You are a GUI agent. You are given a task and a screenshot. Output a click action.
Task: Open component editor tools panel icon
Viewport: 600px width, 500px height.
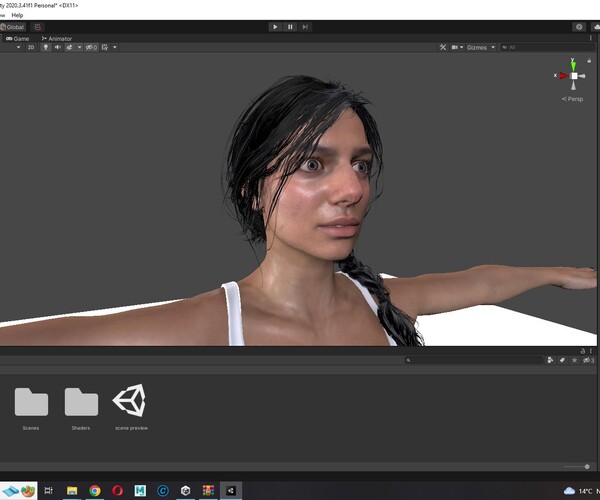443,47
